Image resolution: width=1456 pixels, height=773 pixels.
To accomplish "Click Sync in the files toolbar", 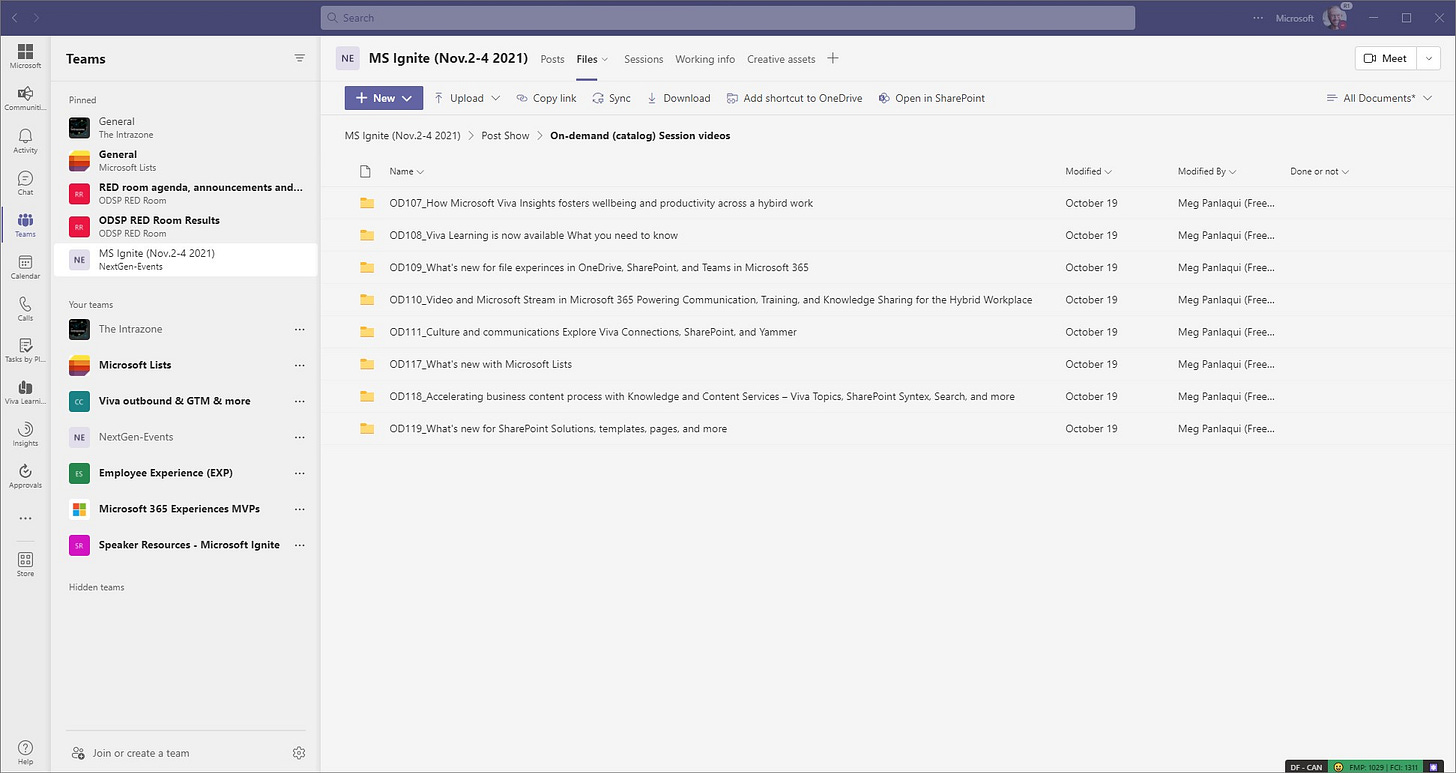I will pyautogui.click(x=611, y=98).
